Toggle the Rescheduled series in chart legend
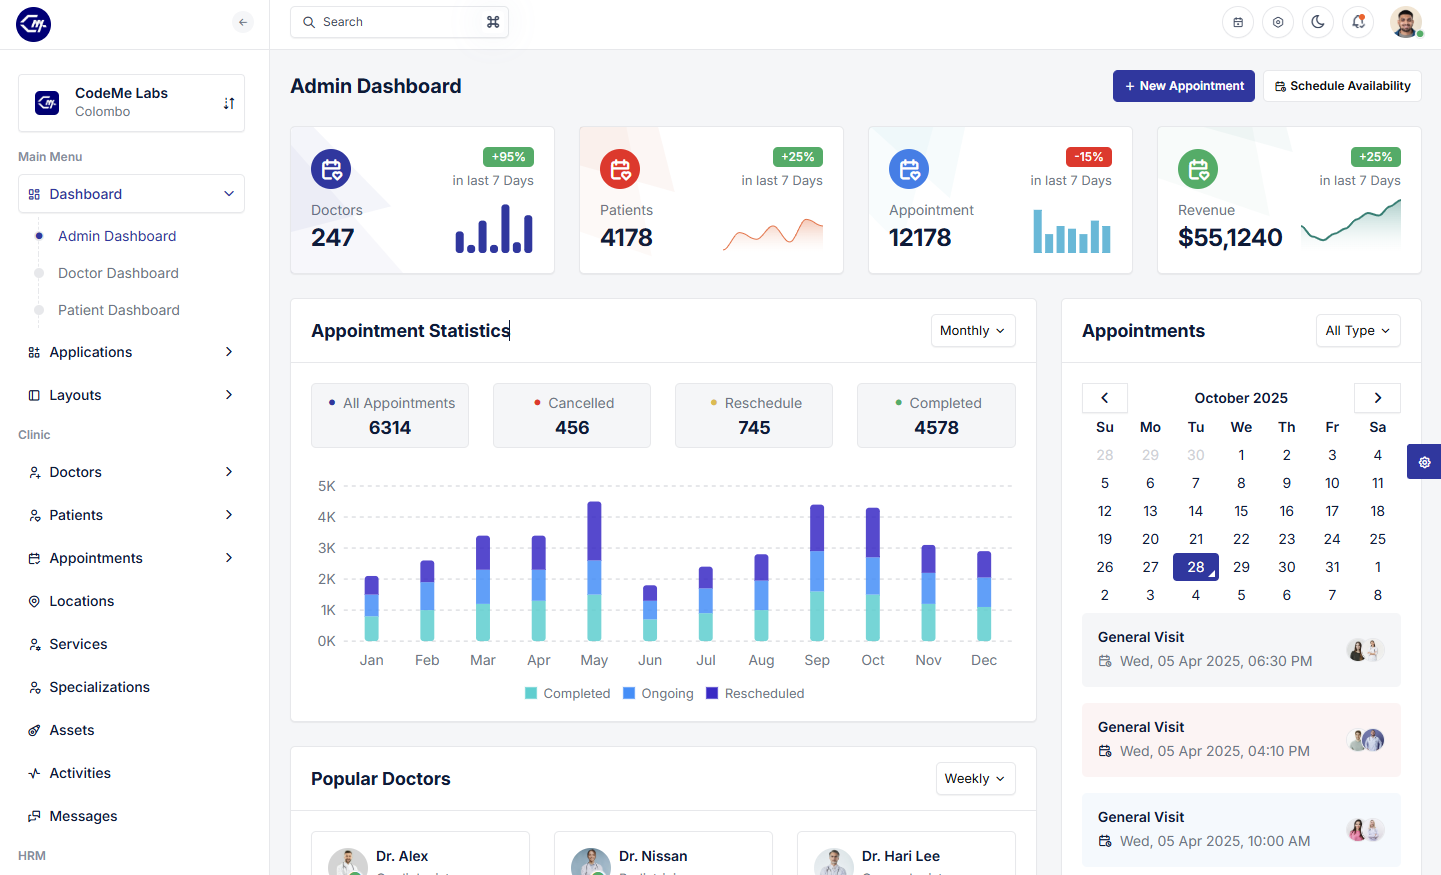Image resolution: width=1441 pixels, height=875 pixels. 755,693
